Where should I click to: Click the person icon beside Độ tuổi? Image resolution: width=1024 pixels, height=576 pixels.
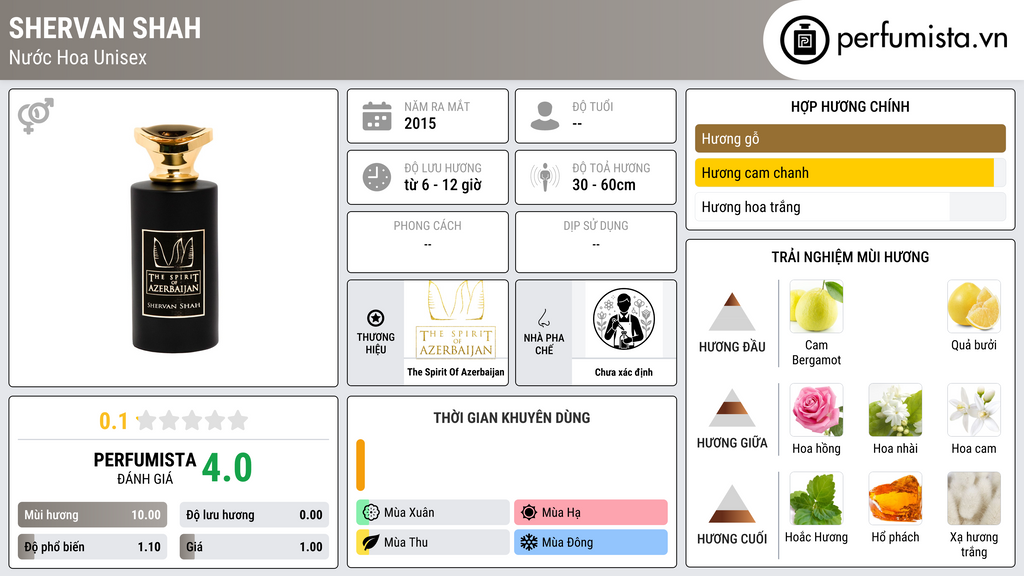[x=545, y=116]
